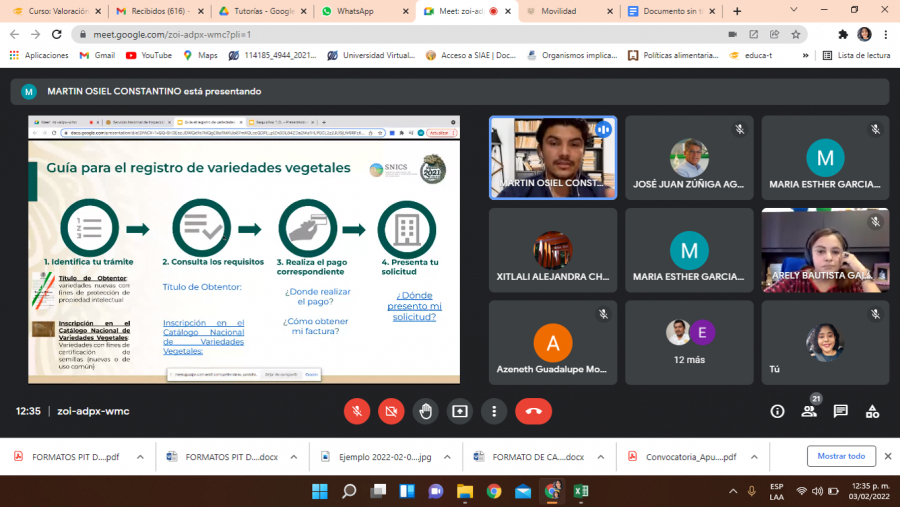Open the chat with everyone panel
The width and height of the screenshot is (900, 507).
[x=840, y=411]
